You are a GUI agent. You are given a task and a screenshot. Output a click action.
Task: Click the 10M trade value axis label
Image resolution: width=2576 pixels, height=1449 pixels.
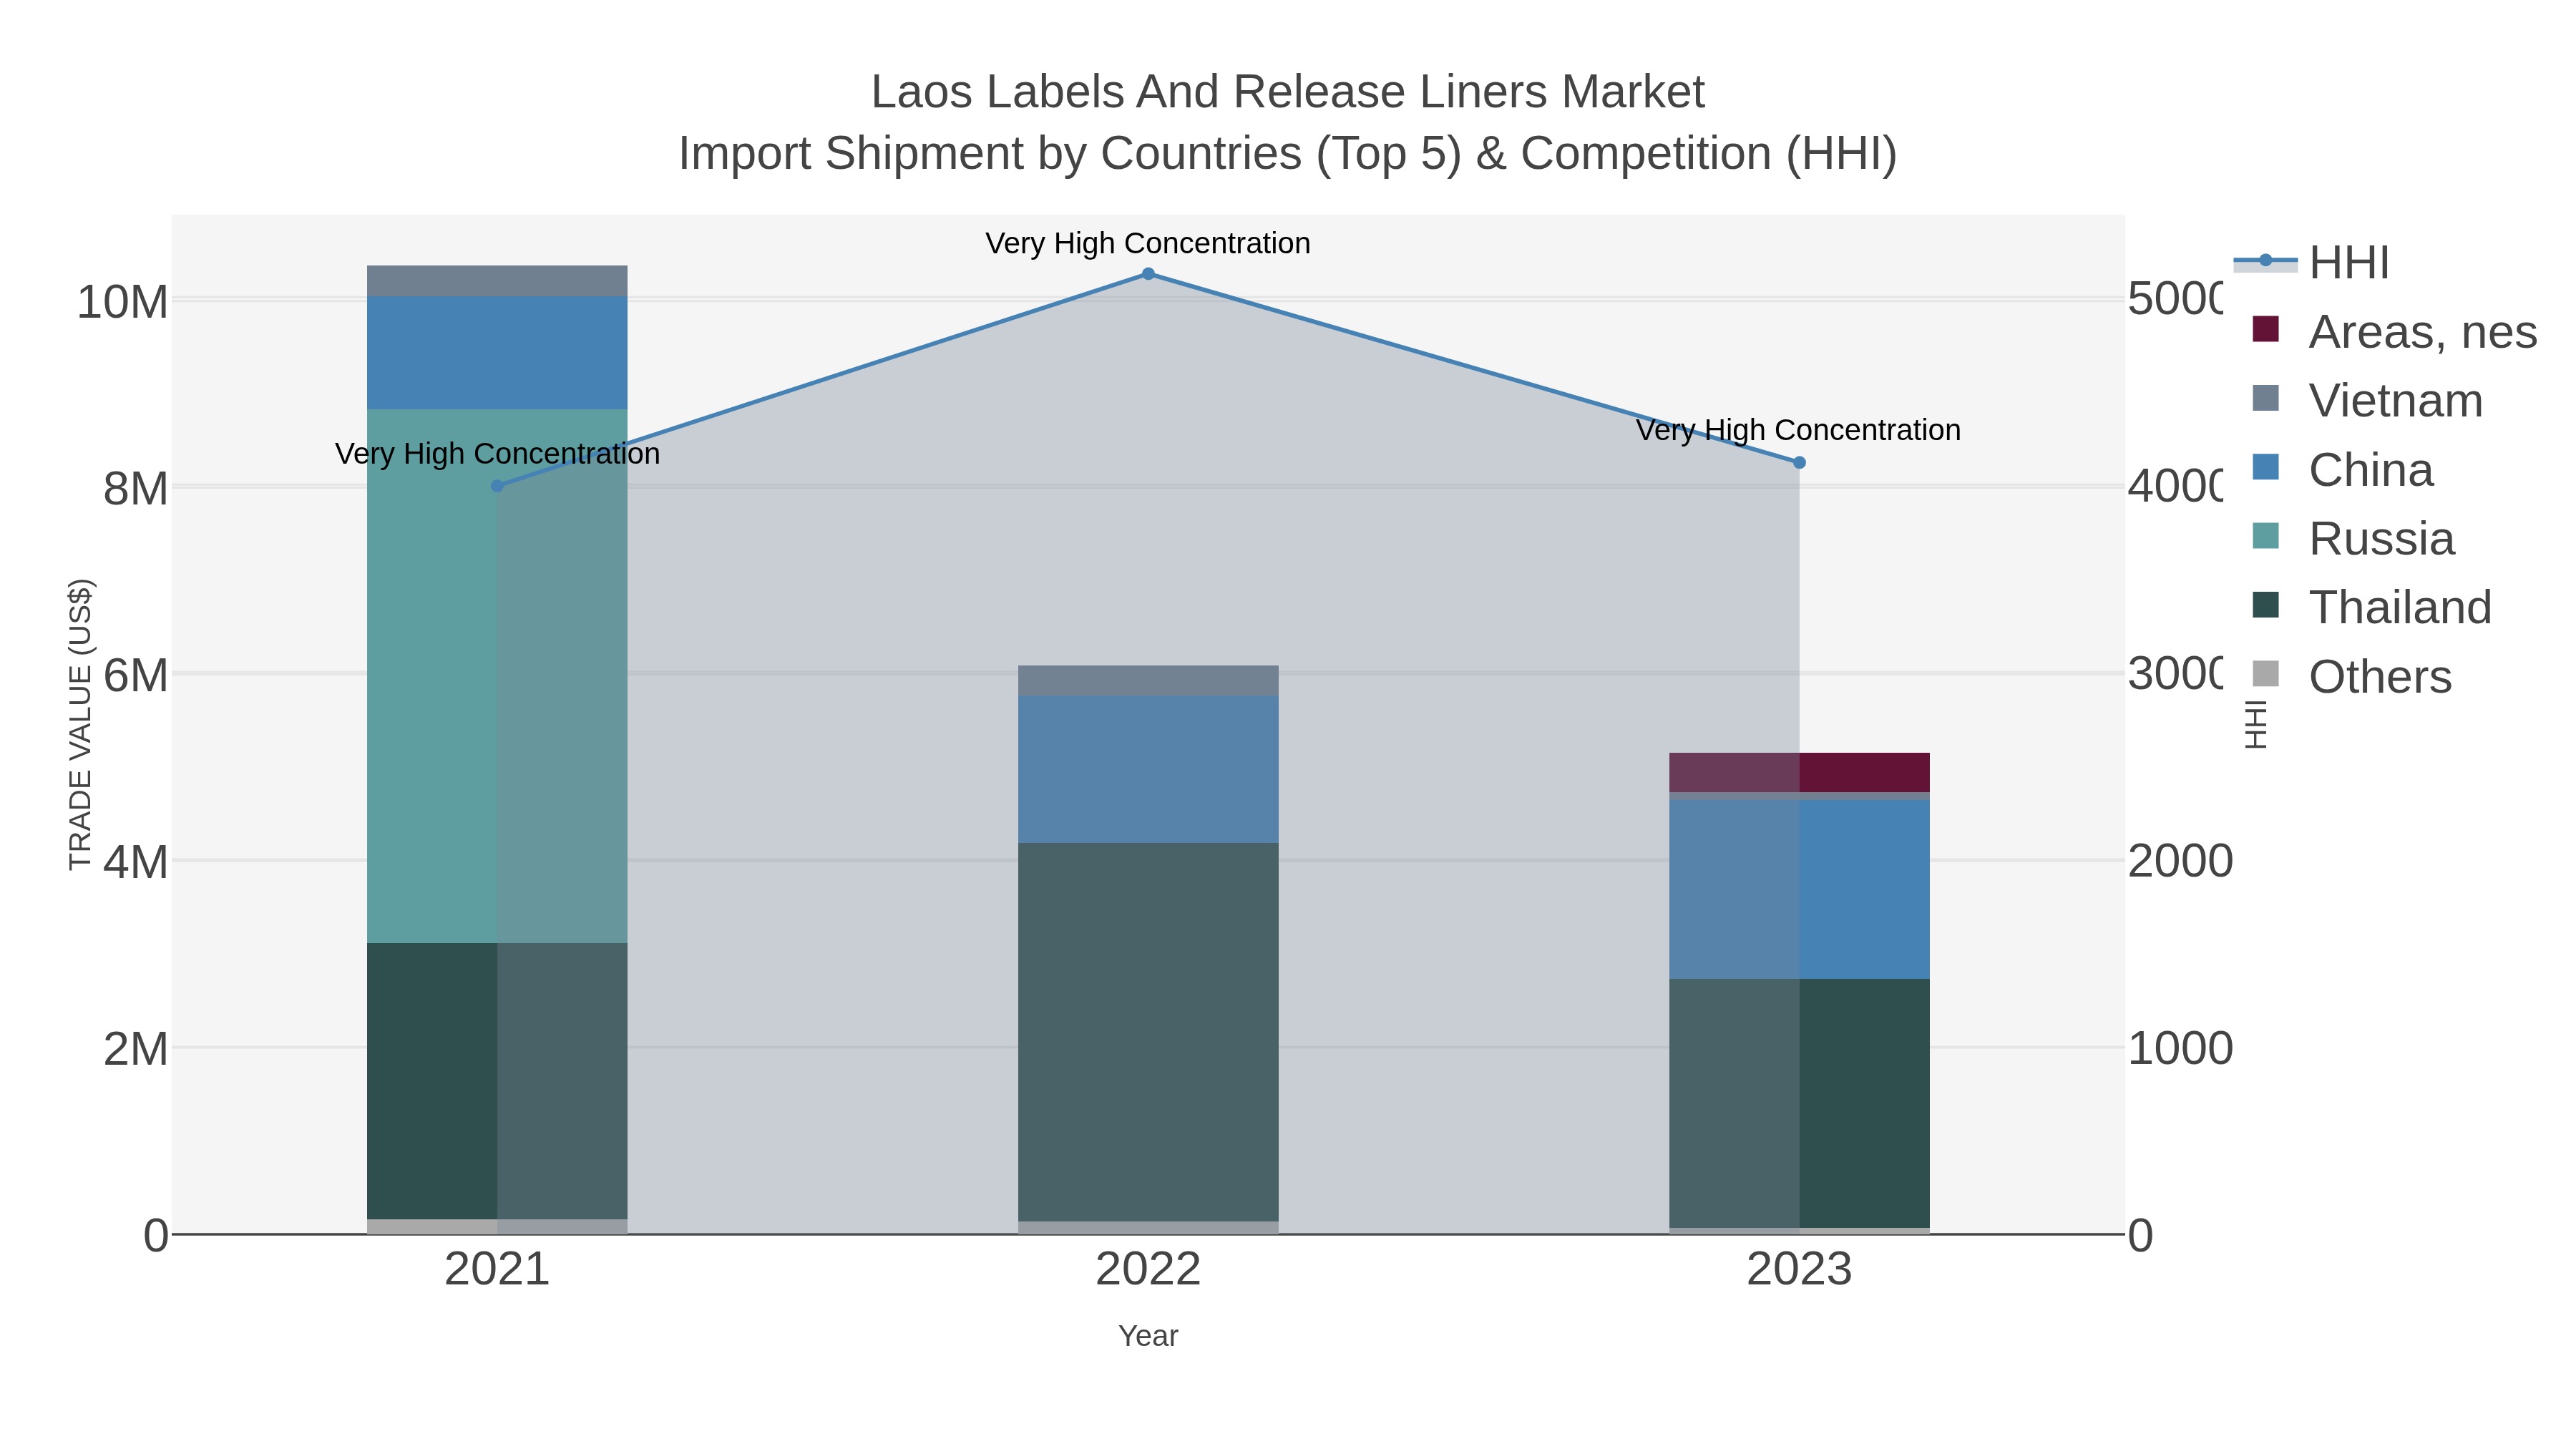tap(122, 302)
